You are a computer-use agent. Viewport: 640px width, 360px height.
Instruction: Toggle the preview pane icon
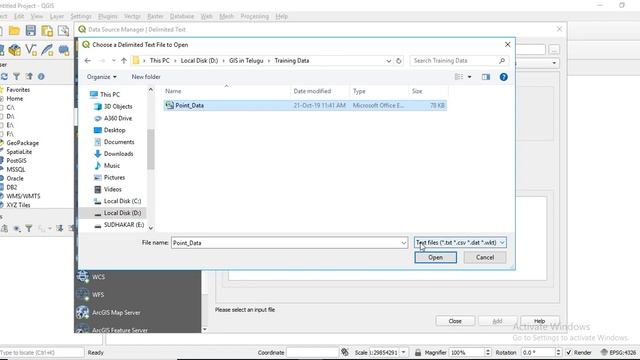point(486,77)
